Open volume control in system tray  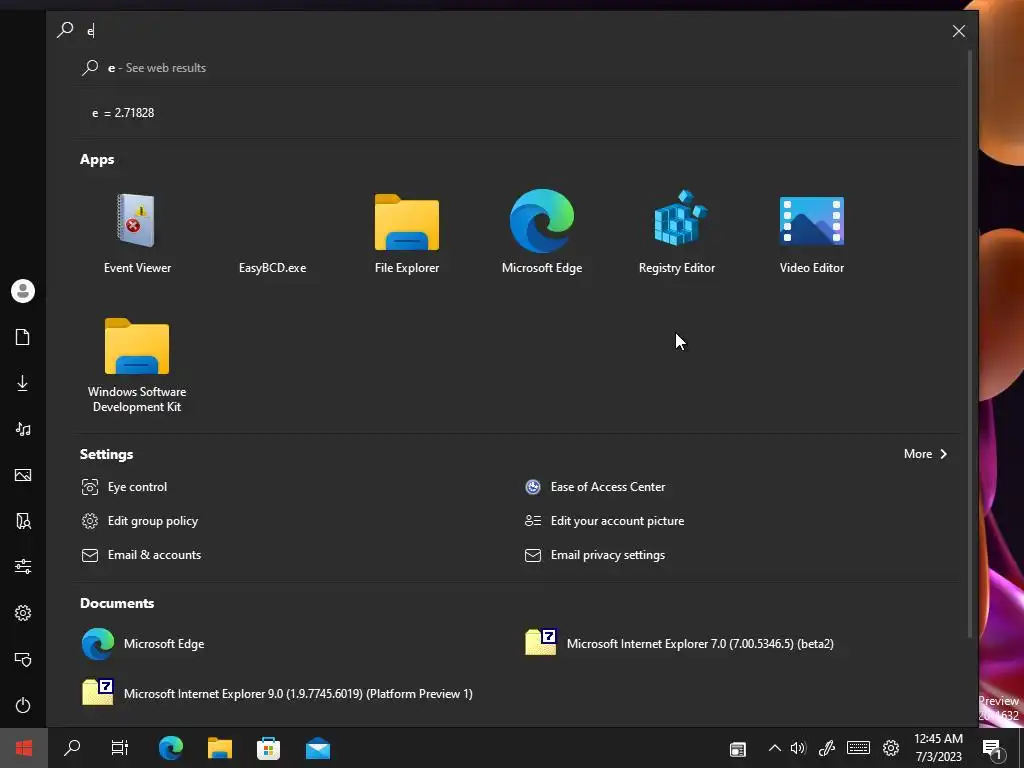(x=798, y=748)
